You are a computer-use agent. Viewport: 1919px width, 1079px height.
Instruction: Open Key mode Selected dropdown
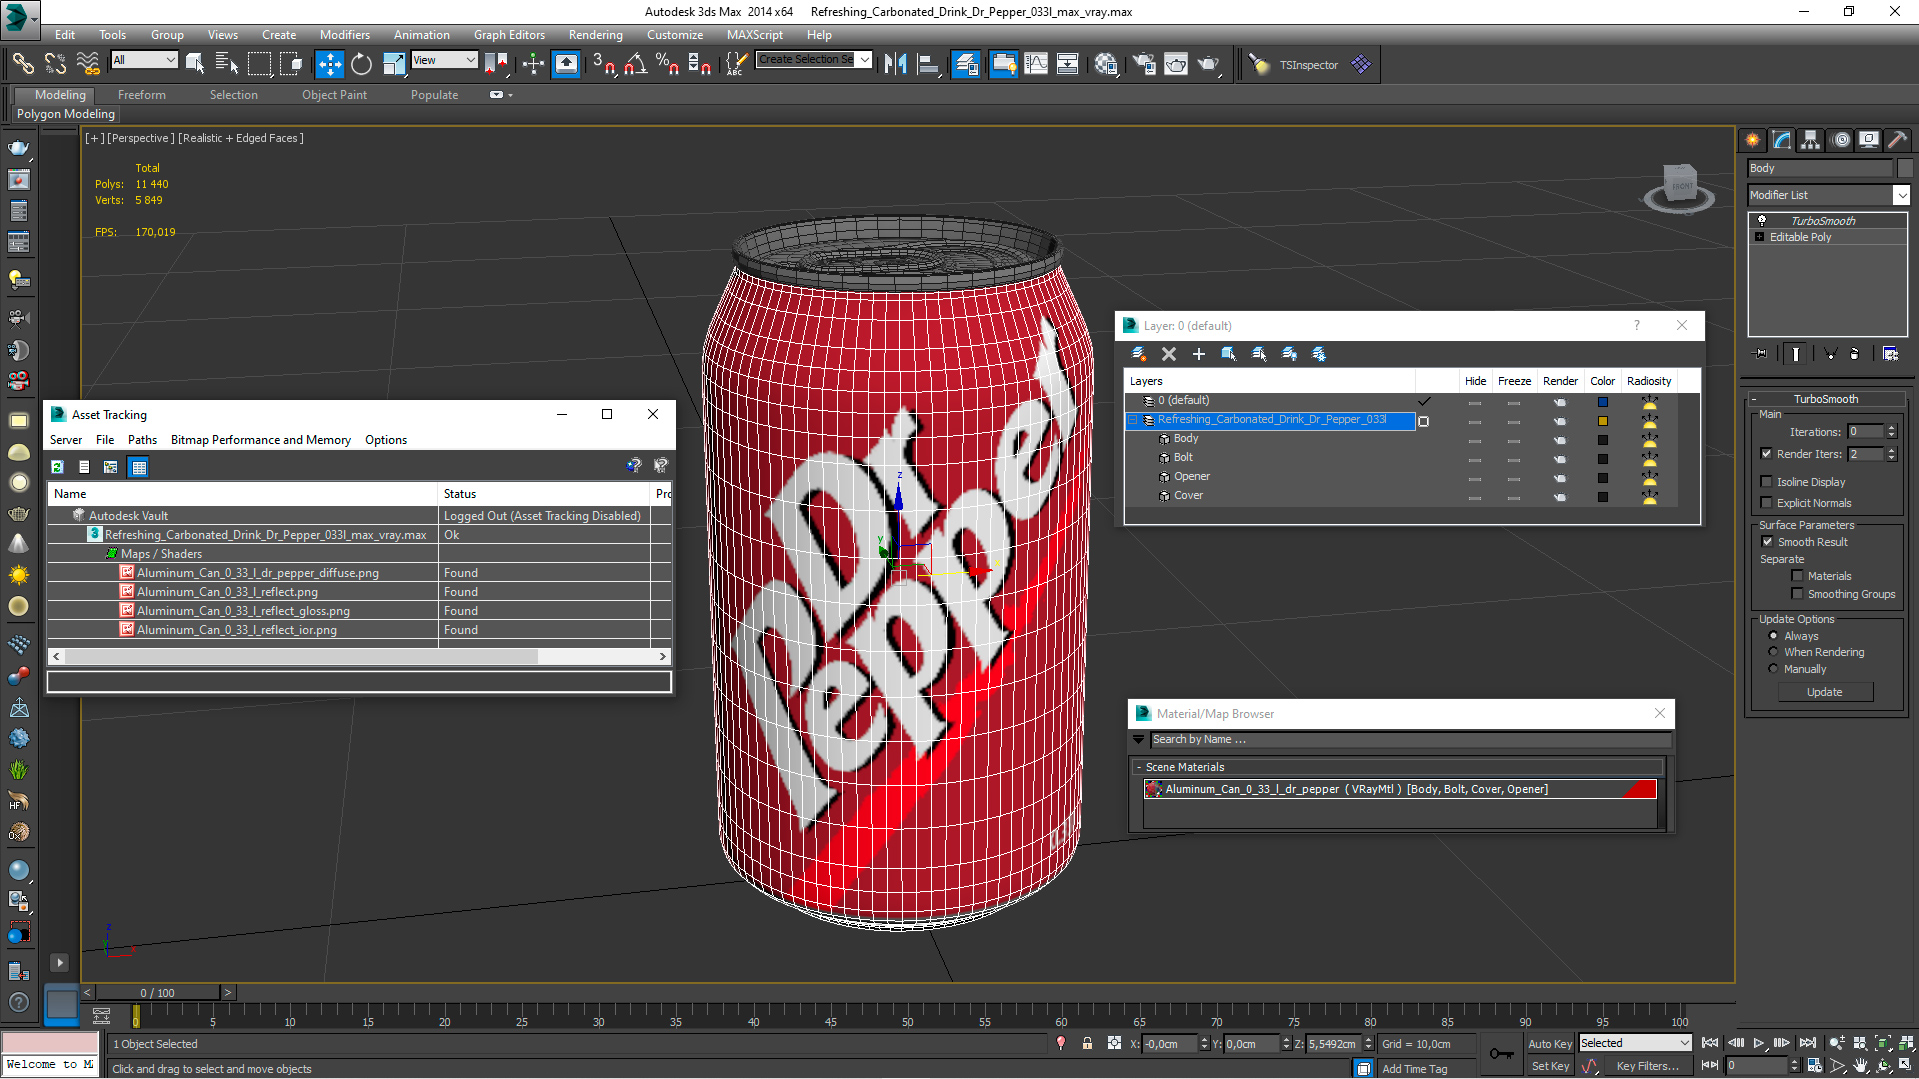pyautogui.click(x=1635, y=1043)
